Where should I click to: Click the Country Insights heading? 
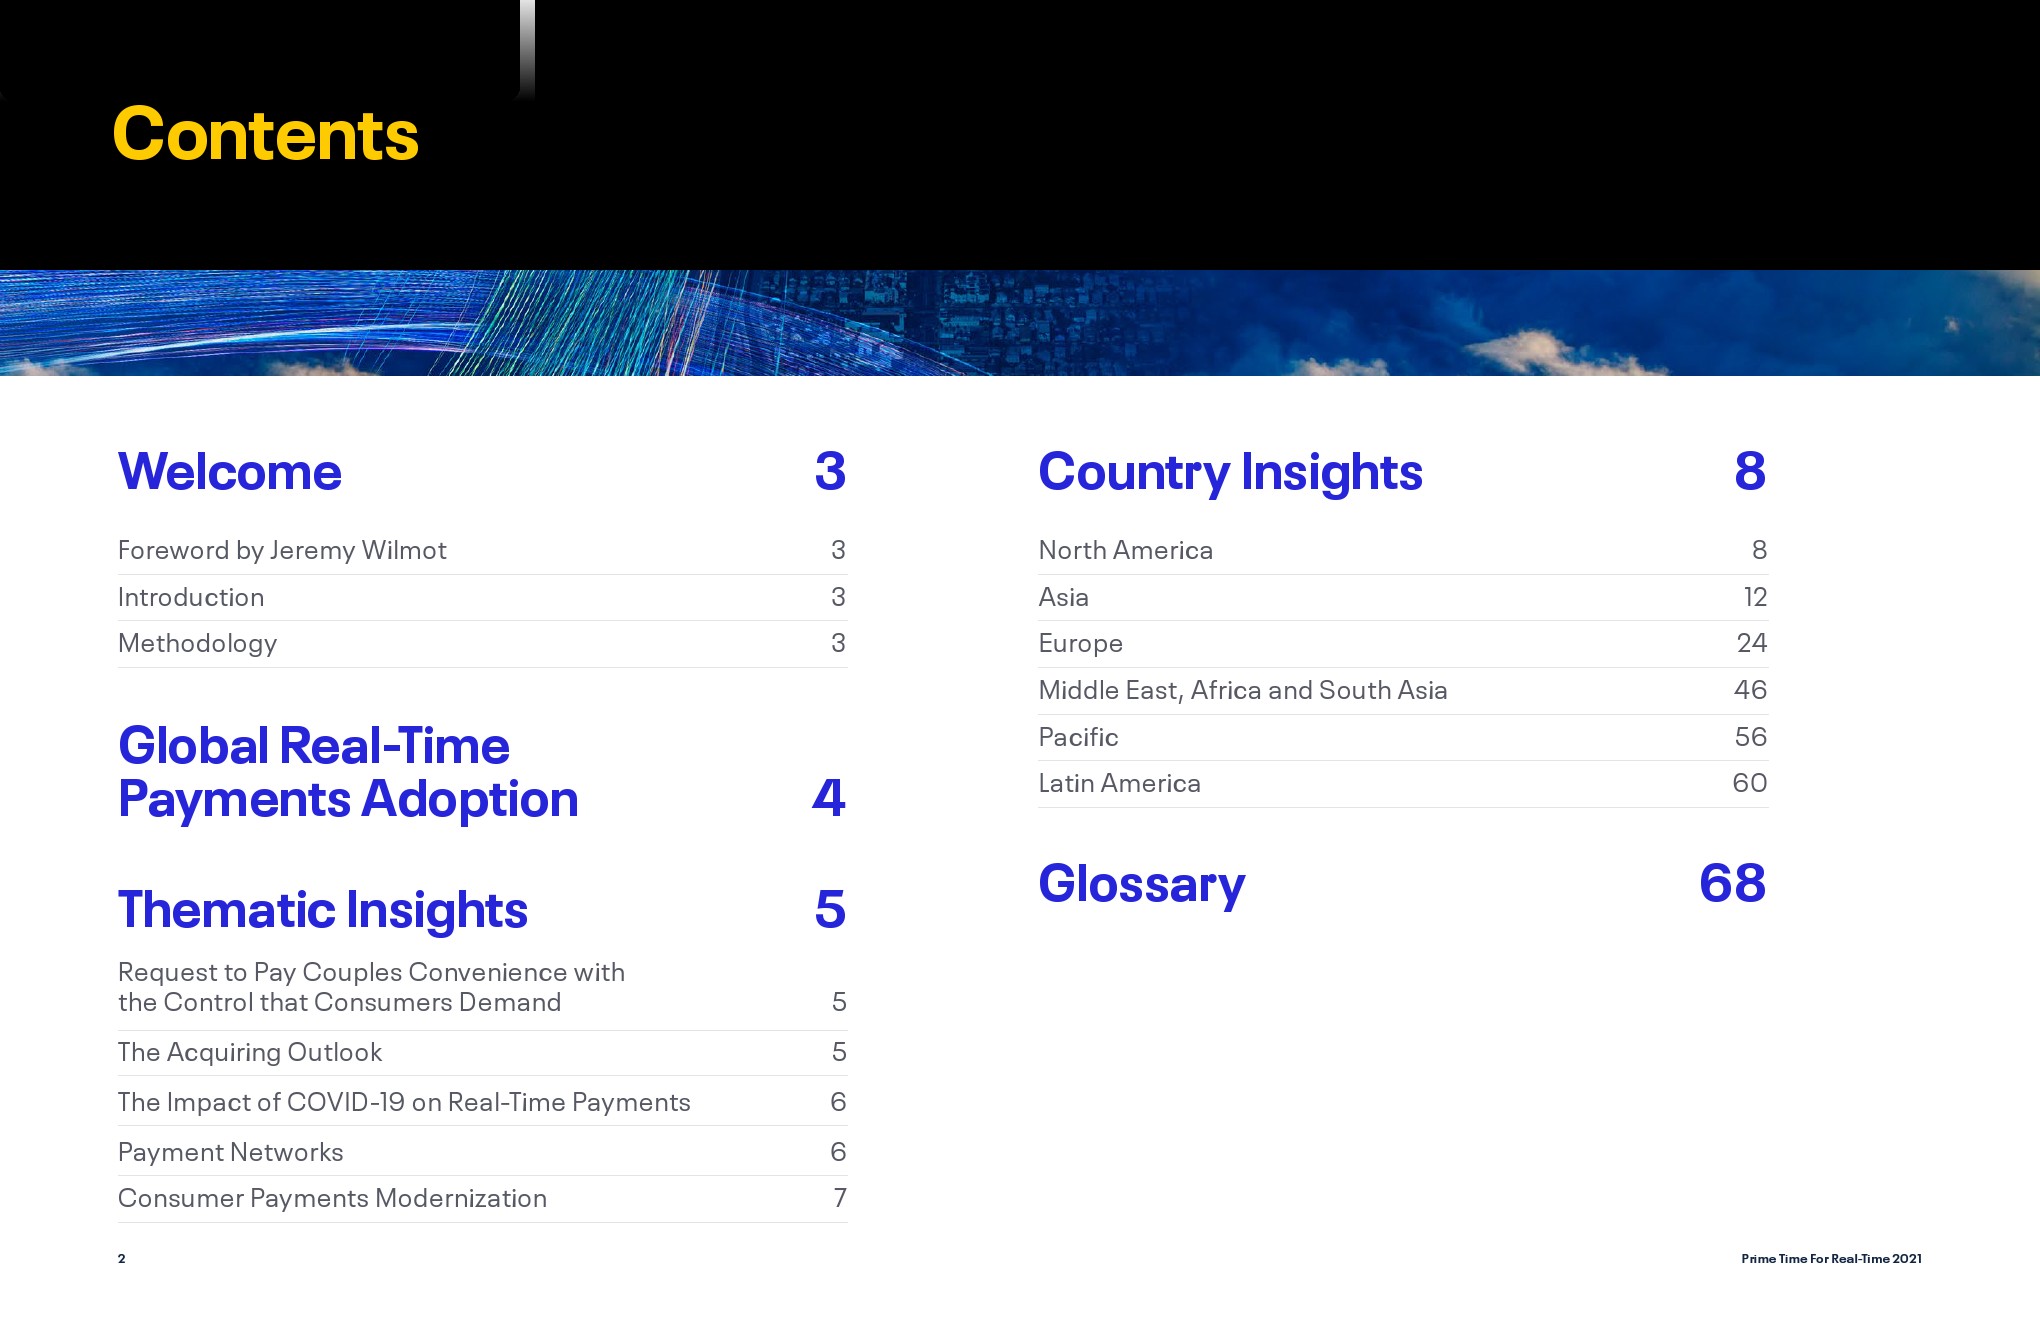pos(1230,472)
